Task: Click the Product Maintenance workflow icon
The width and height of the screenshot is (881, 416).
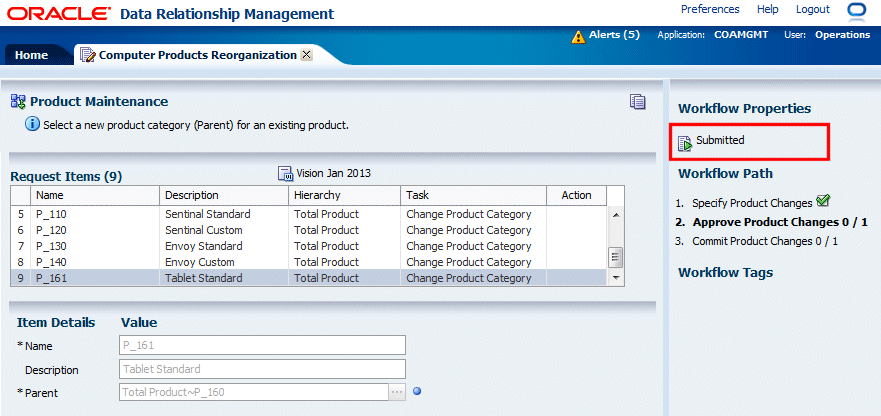Action: click(18, 101)
